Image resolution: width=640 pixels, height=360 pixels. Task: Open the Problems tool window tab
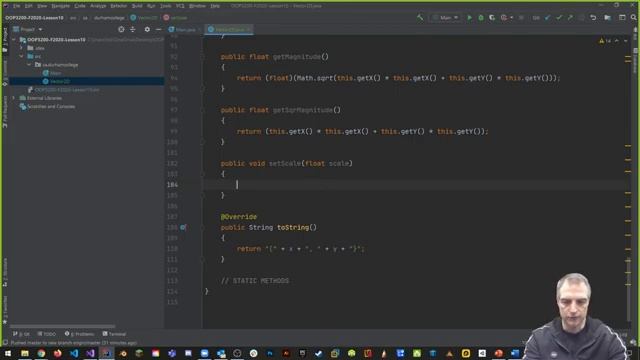coord(79,334)
